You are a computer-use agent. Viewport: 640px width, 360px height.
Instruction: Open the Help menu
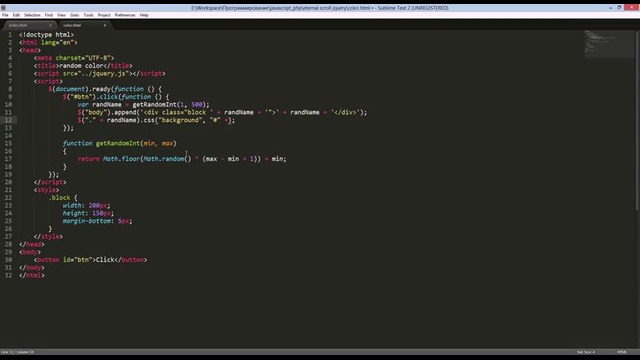tap(144, 15)
